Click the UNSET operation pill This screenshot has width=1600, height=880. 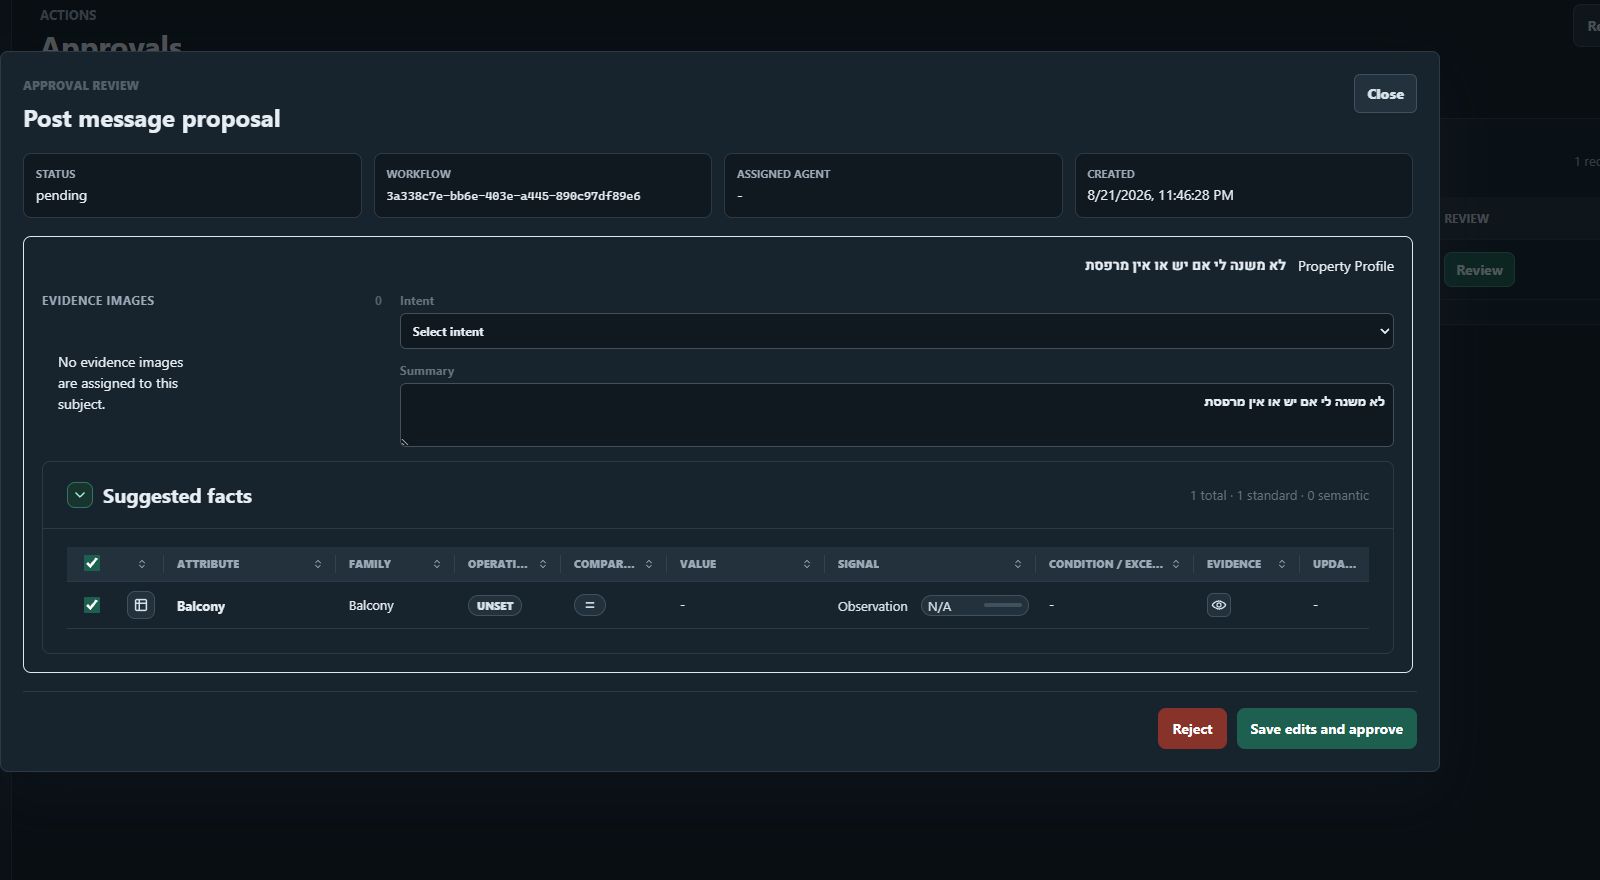pyautogui.click(x=495, y=606)
